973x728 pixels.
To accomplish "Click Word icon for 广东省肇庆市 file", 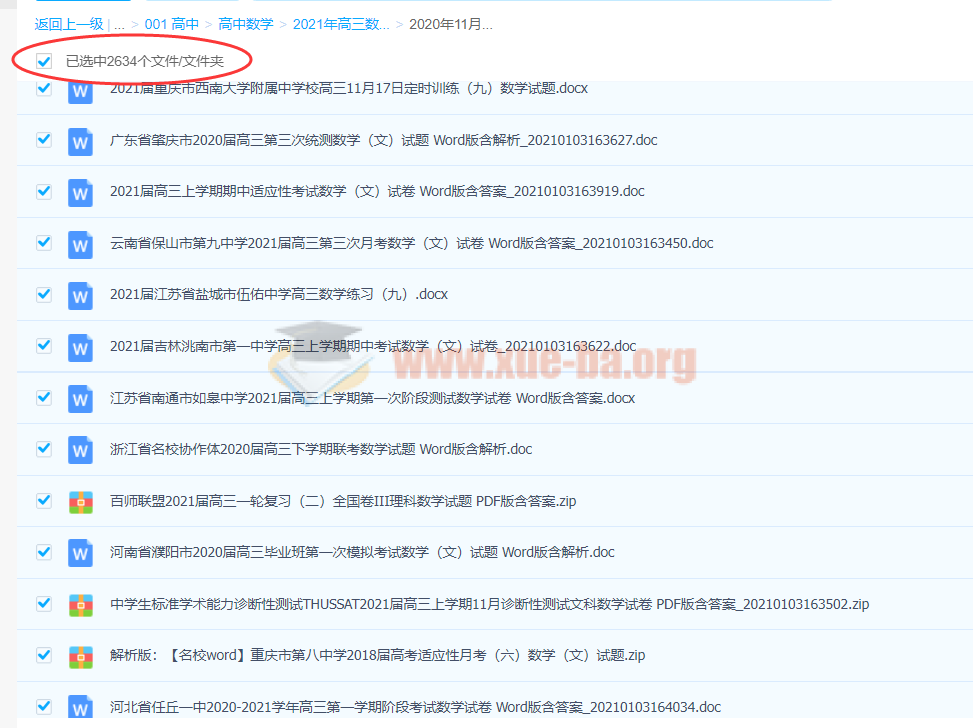I will click(80, 140).
